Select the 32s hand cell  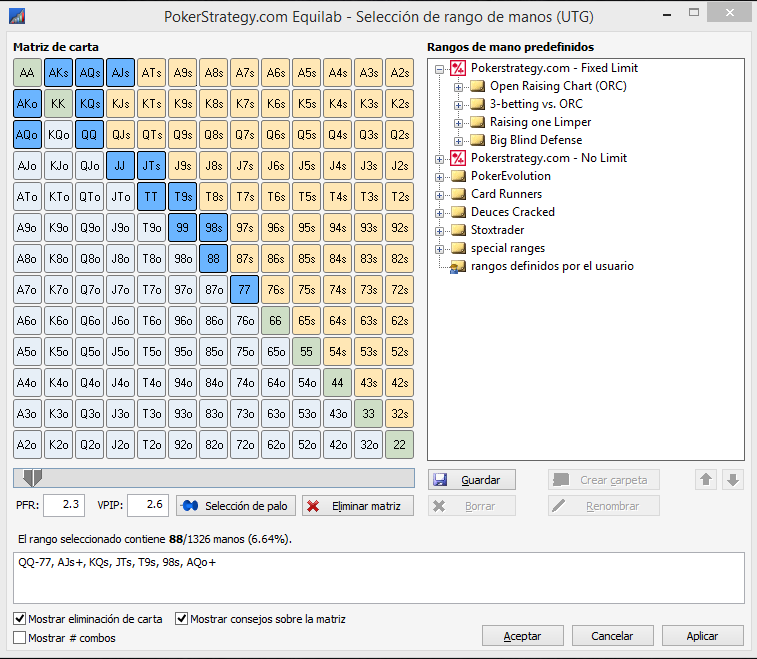(399, 414)
